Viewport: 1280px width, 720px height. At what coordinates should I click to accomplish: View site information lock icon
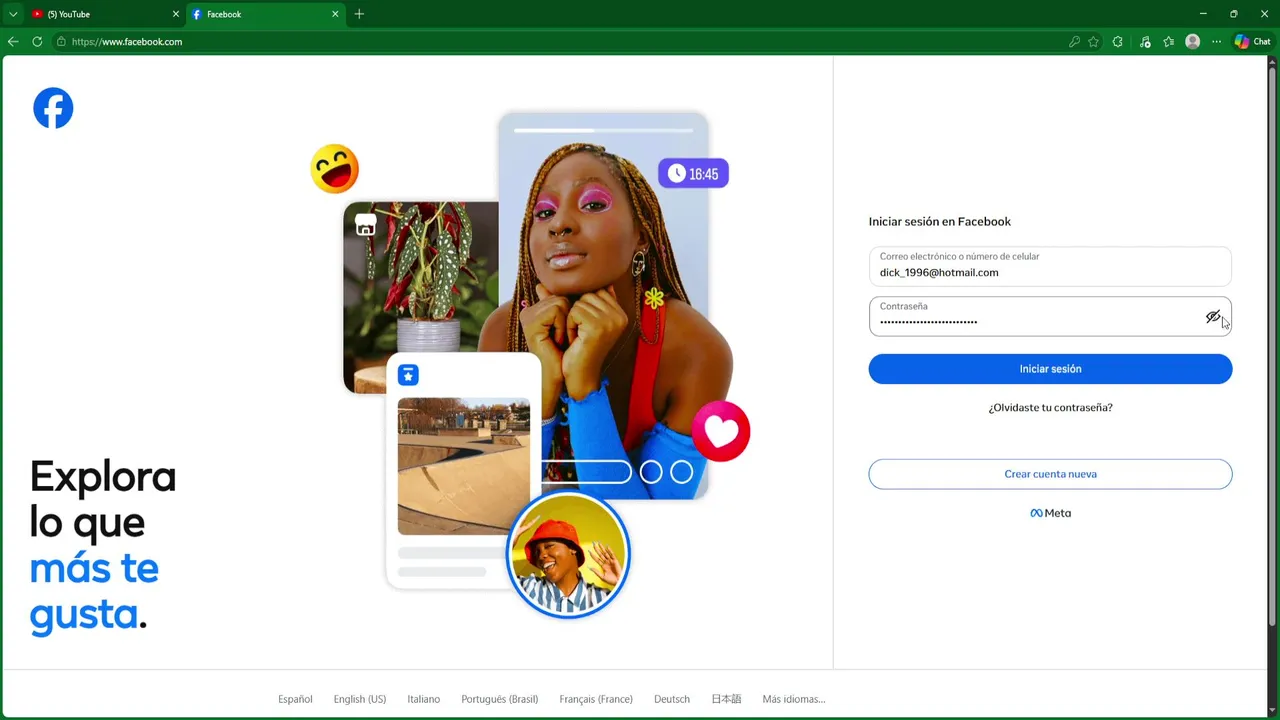click(x=61, y=42)
